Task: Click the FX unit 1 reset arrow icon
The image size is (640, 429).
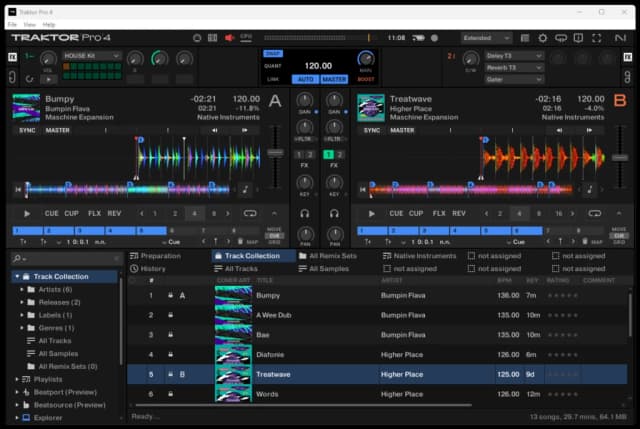Action: (29, 79)
